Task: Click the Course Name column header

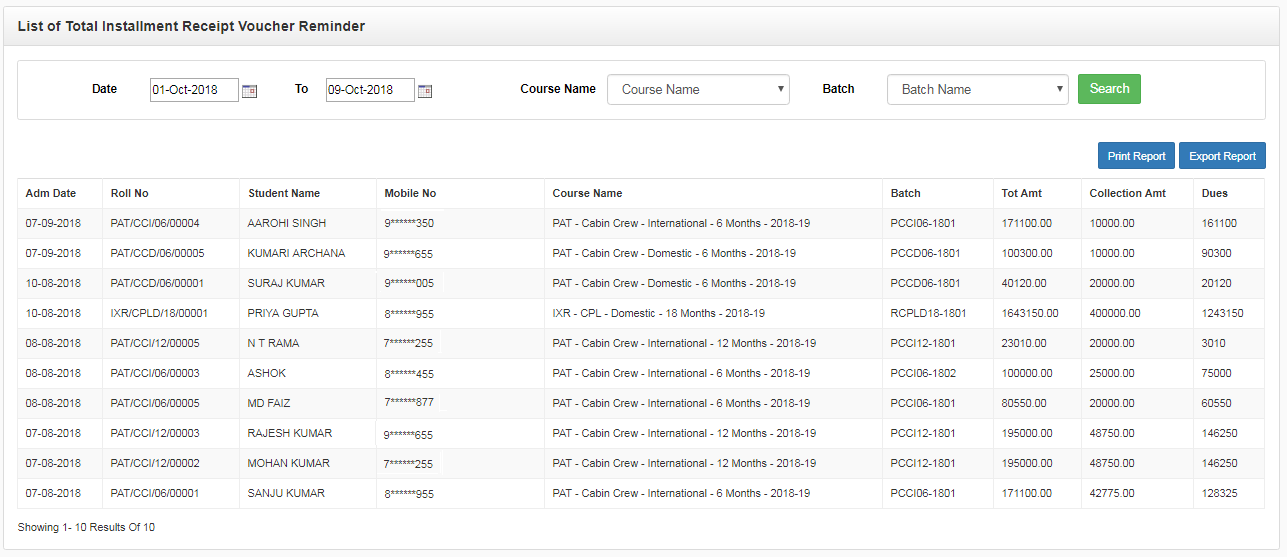Action: point(588,193)
